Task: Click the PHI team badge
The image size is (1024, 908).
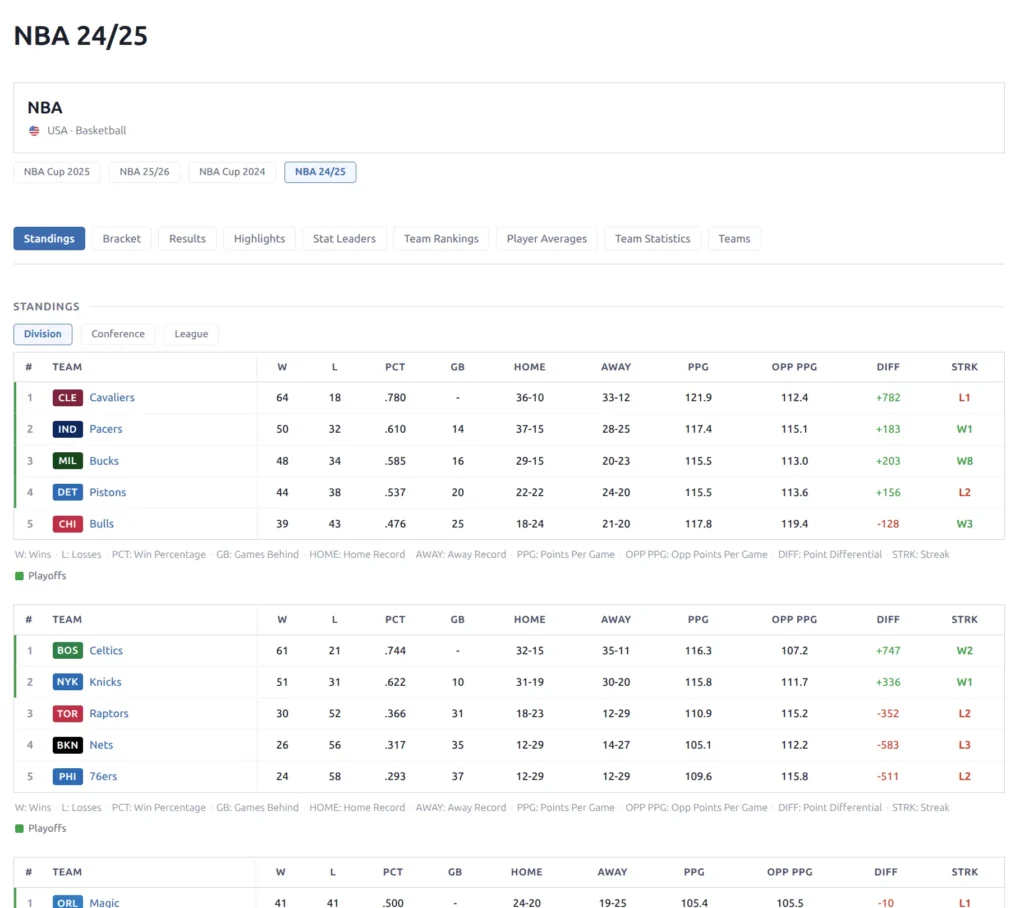Action: (67, 776)
